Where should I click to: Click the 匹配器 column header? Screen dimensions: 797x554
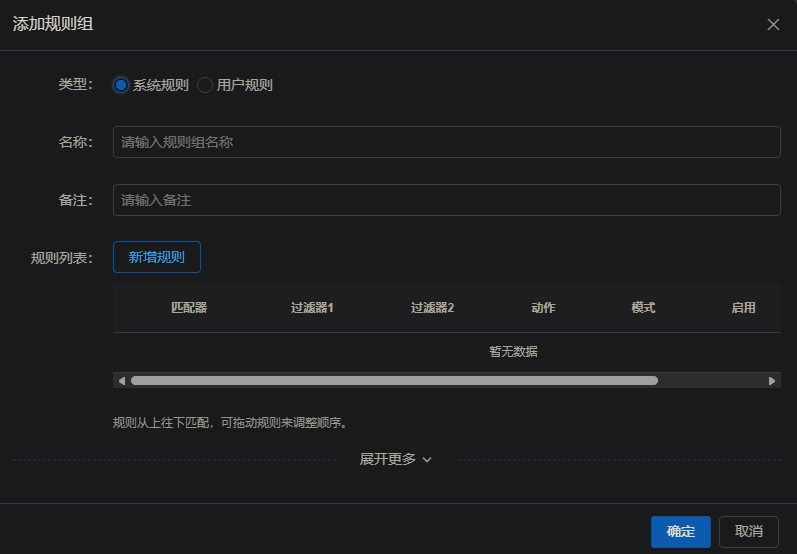coord(189,308)
